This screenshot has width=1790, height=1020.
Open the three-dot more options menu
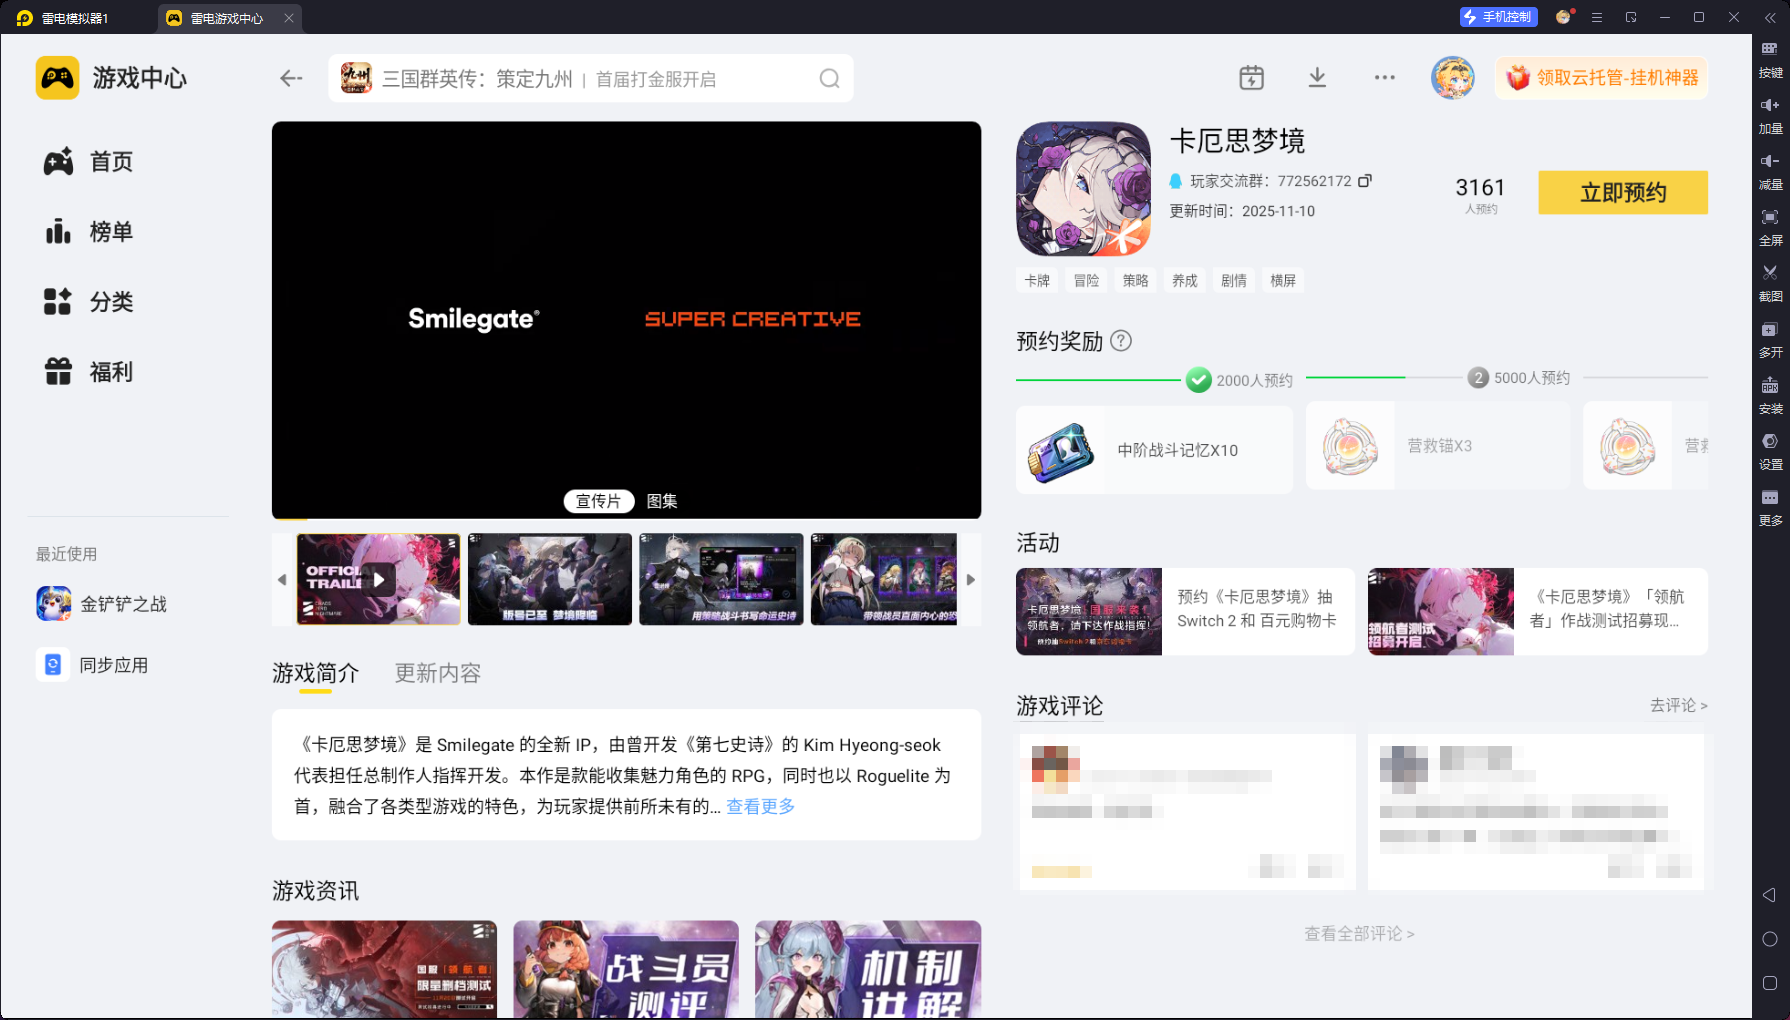click(x=1384, y=78)
